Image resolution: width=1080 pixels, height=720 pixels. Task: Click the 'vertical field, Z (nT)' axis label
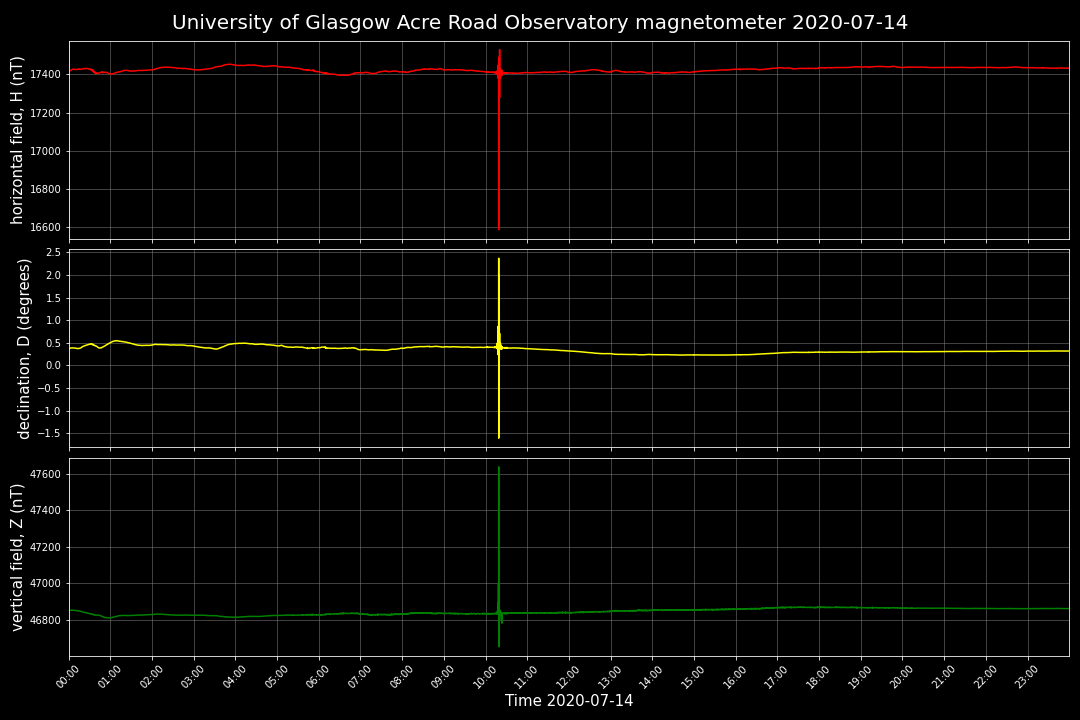[x=17, y=557]
